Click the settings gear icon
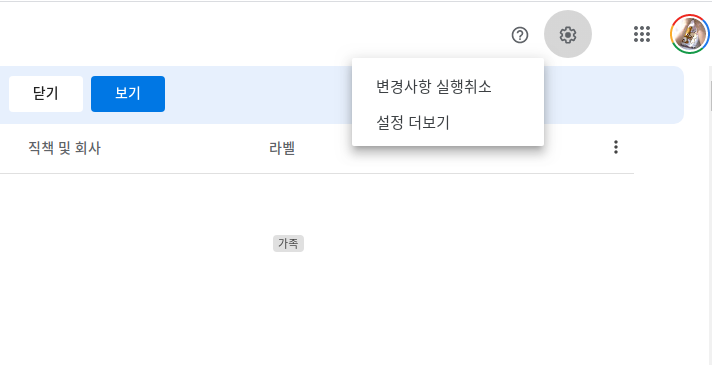 tap(568, 34)
